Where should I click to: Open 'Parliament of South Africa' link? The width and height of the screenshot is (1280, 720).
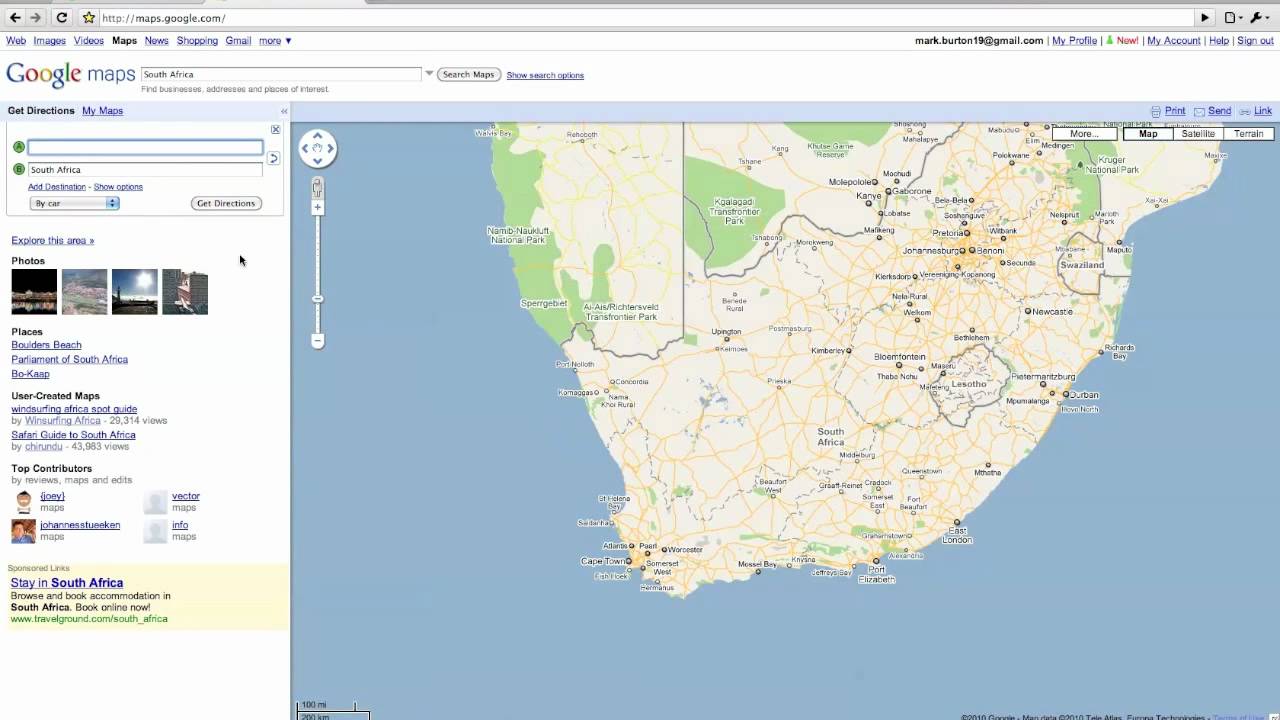point(69,359)
